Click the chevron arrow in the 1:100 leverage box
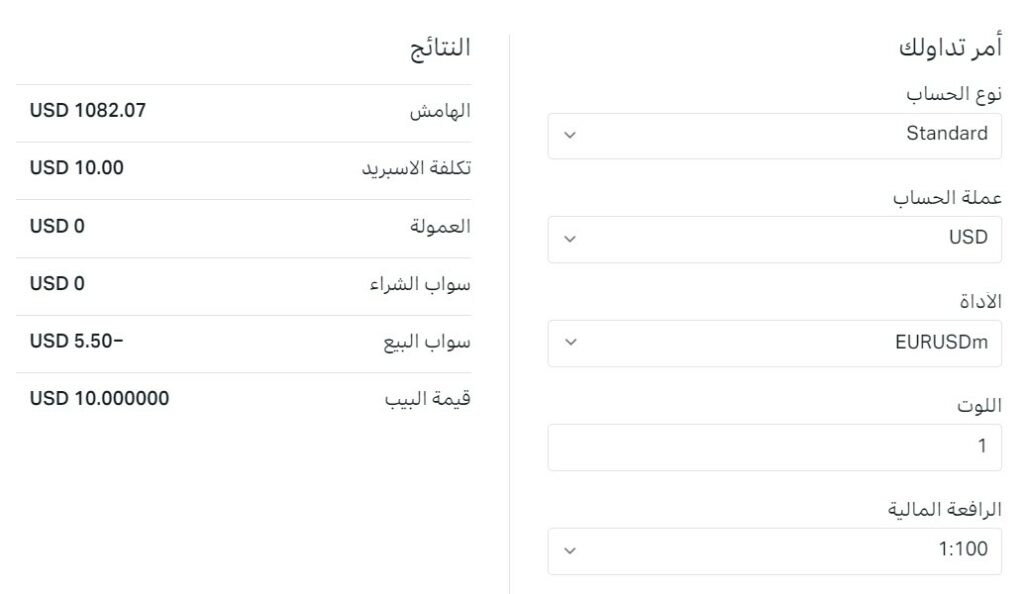The width and height of the screenshot is (1024, 594). point(570,550)
